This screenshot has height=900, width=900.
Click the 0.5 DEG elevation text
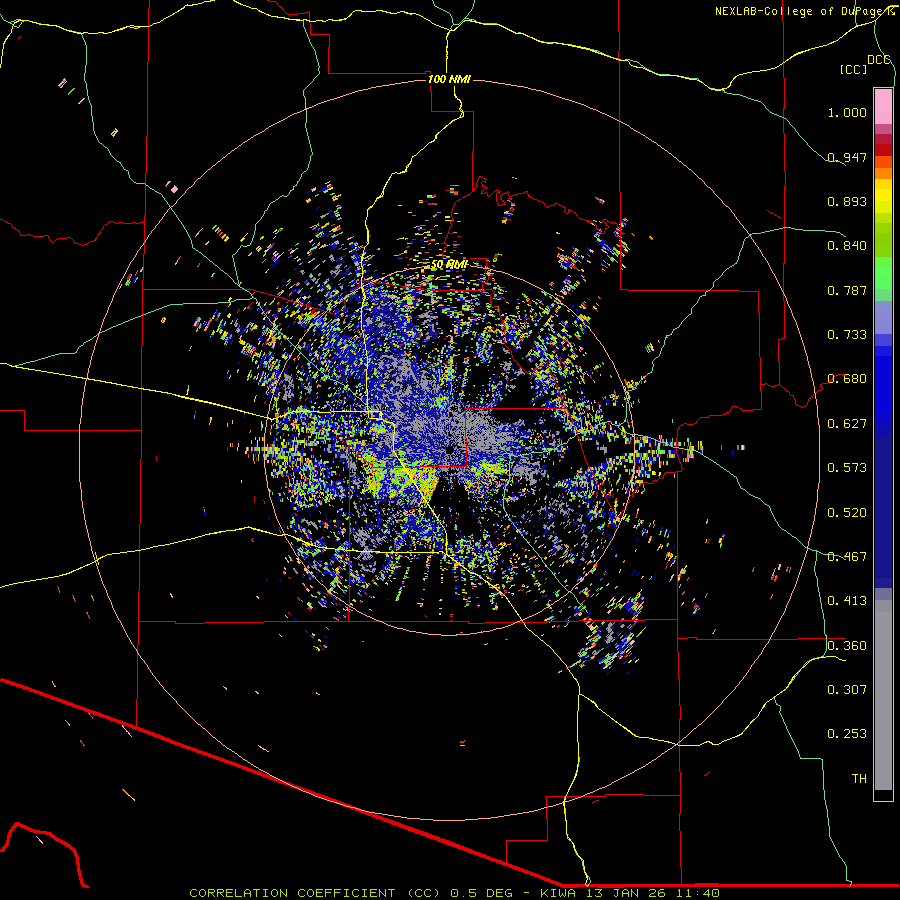[480, 893]
